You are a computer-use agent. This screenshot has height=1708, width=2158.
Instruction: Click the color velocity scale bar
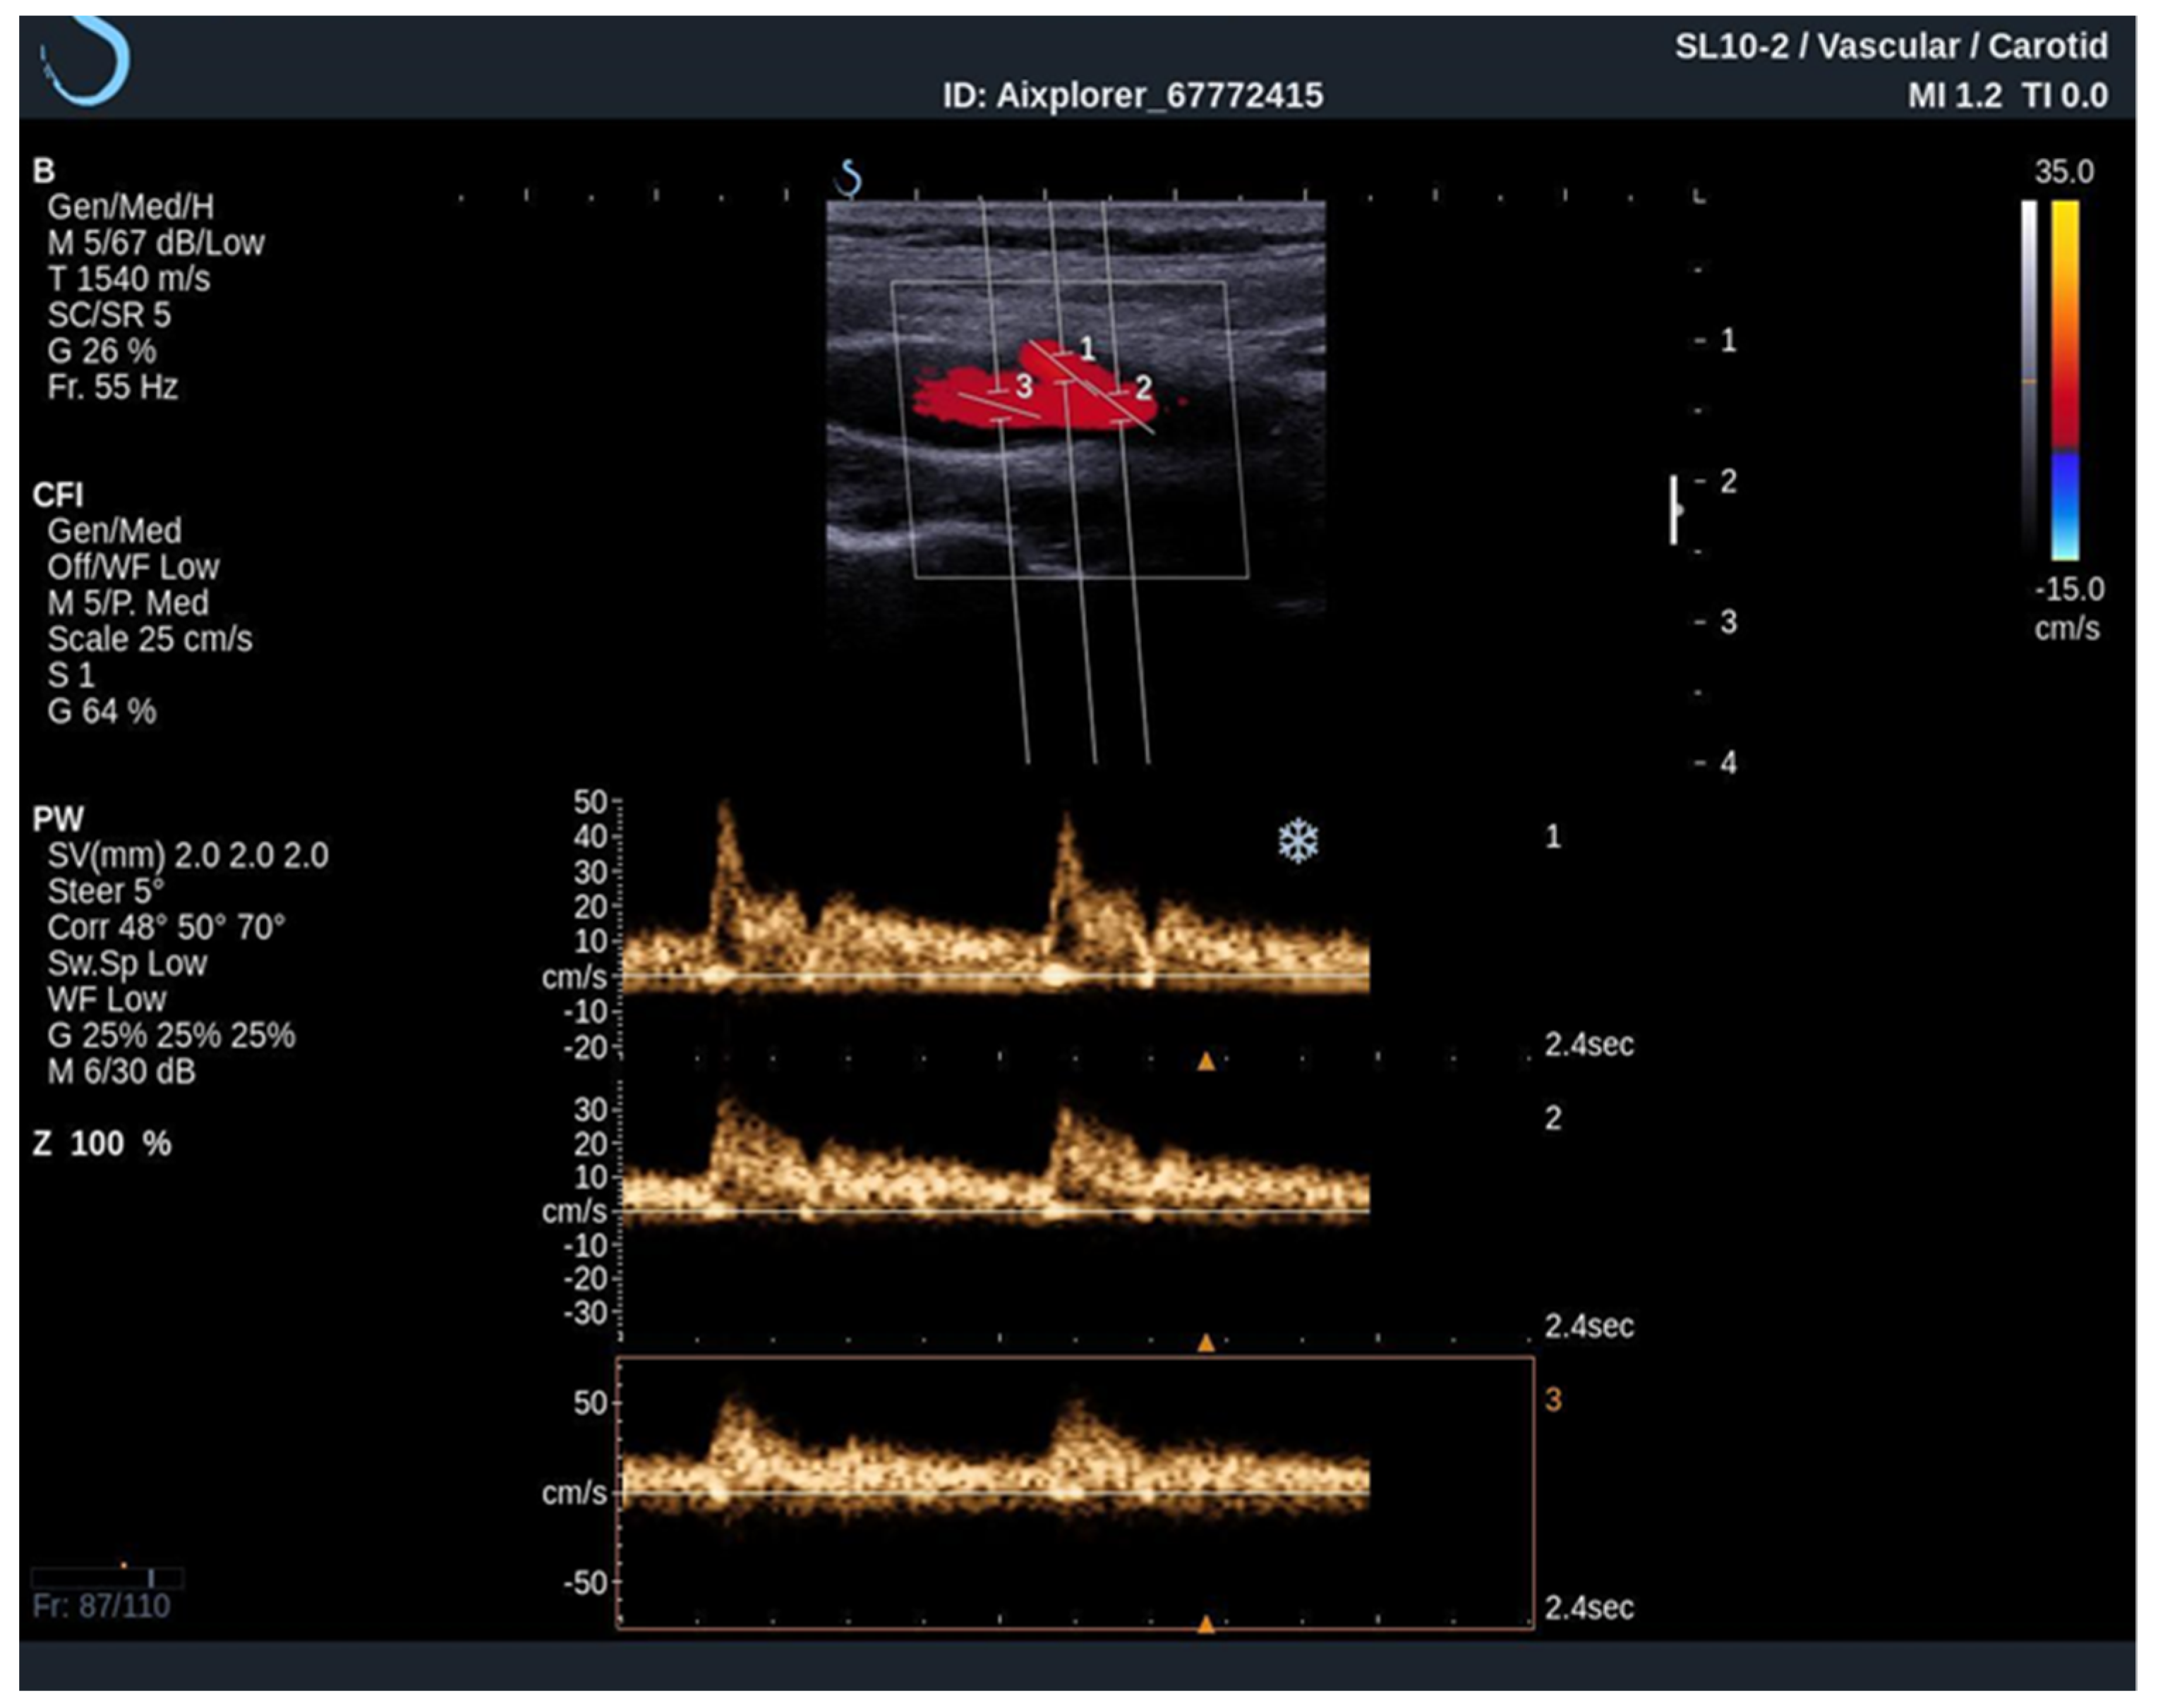[x=2065, y=380]
